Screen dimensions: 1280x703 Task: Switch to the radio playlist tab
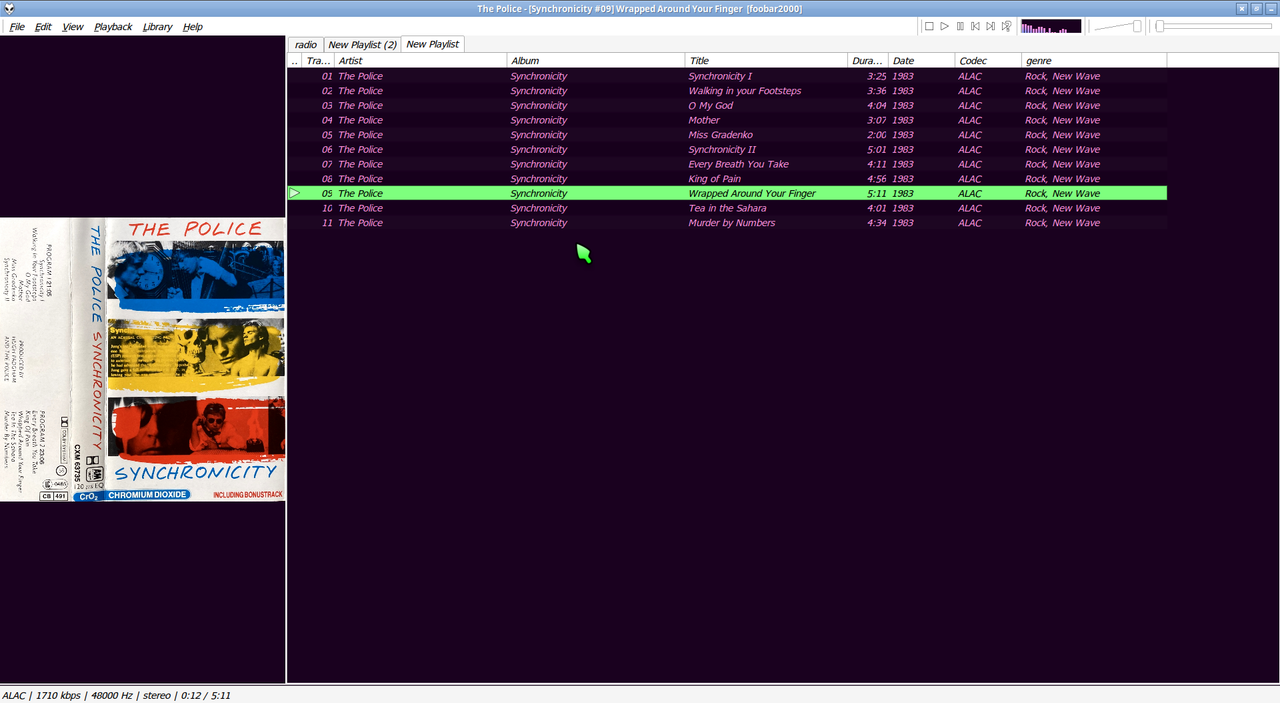306,45
